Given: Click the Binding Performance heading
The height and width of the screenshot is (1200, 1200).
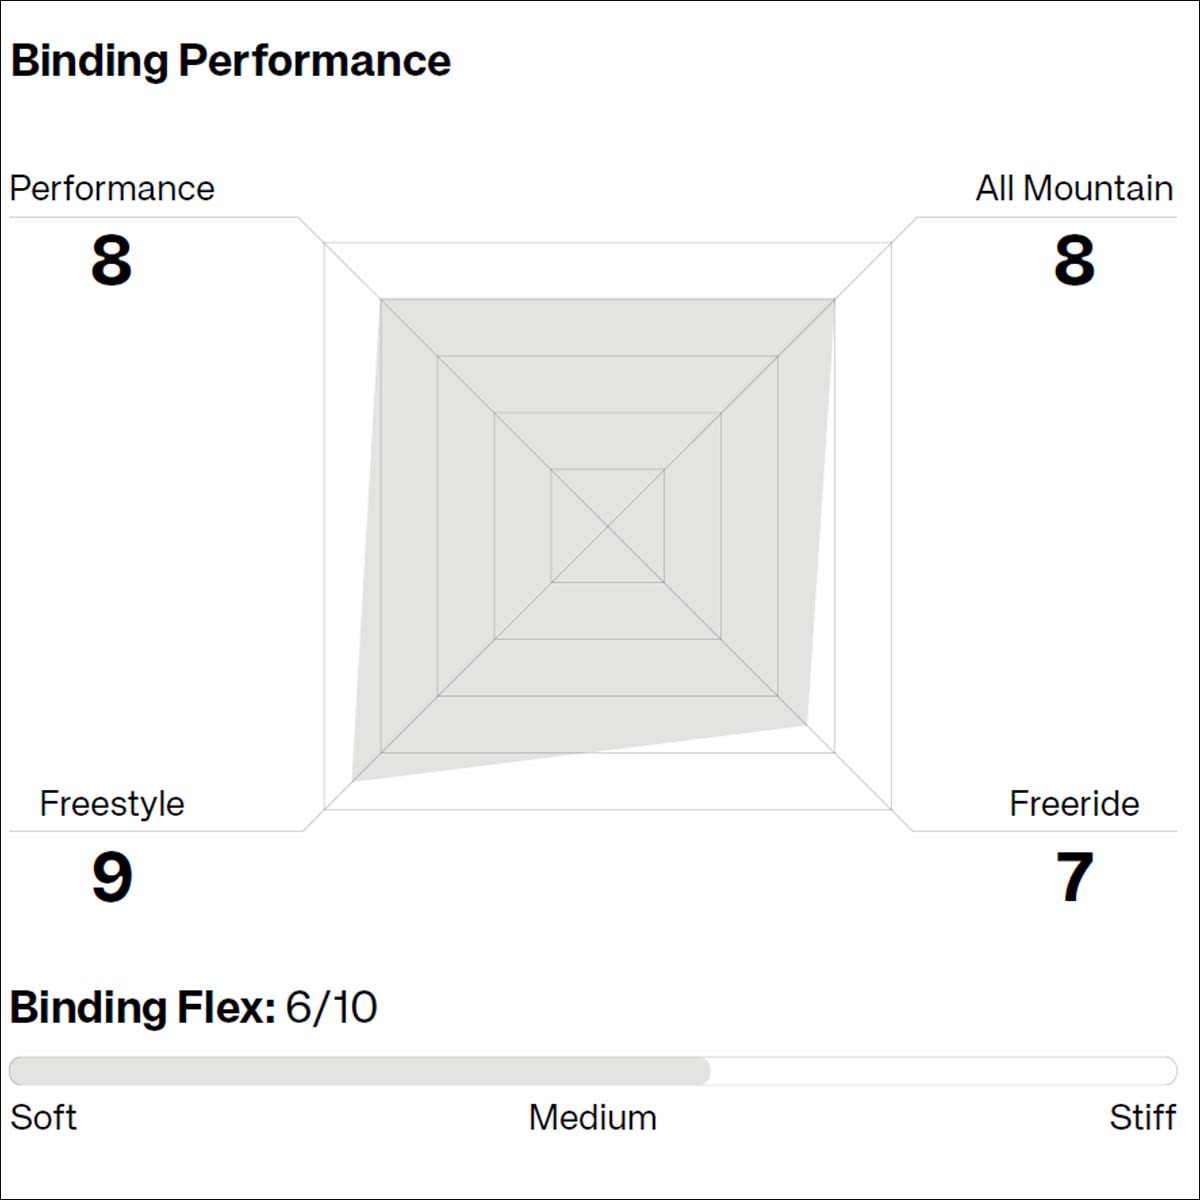Looking at the screenshot, I should pyautogui.click(x=231, y=61).
